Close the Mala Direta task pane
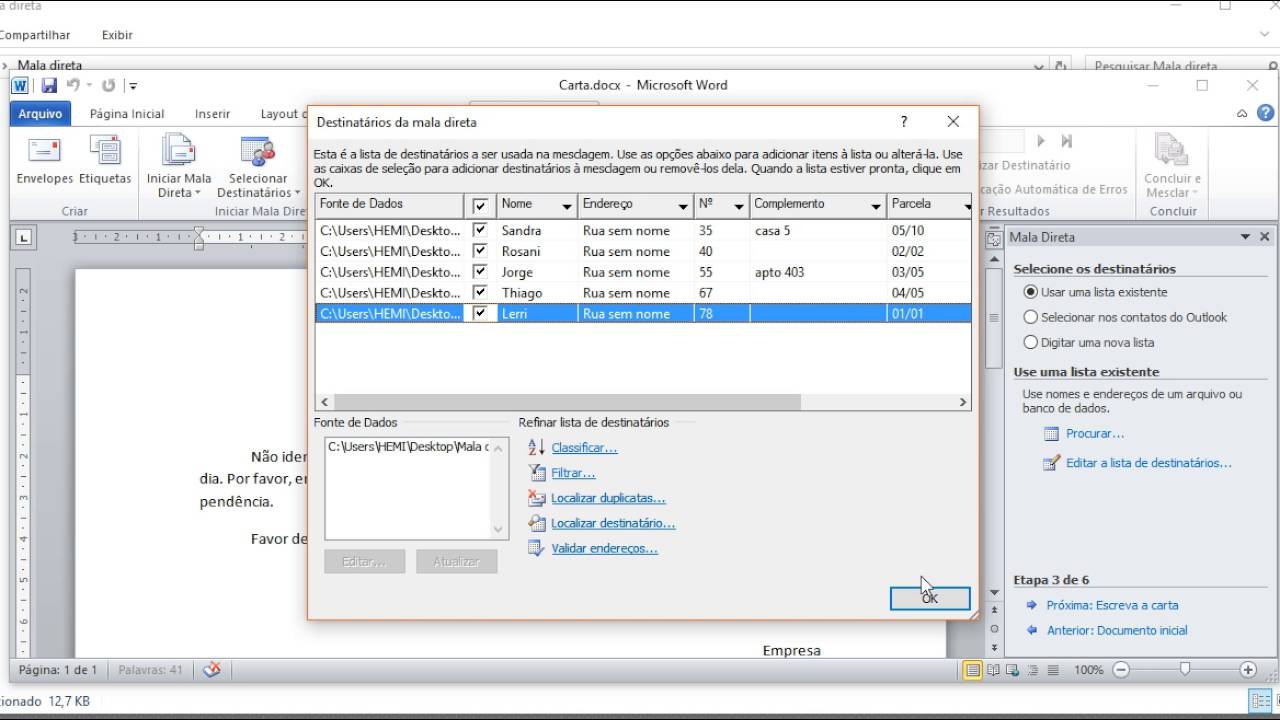1280x720 pixels. (x=1265, y=237)
